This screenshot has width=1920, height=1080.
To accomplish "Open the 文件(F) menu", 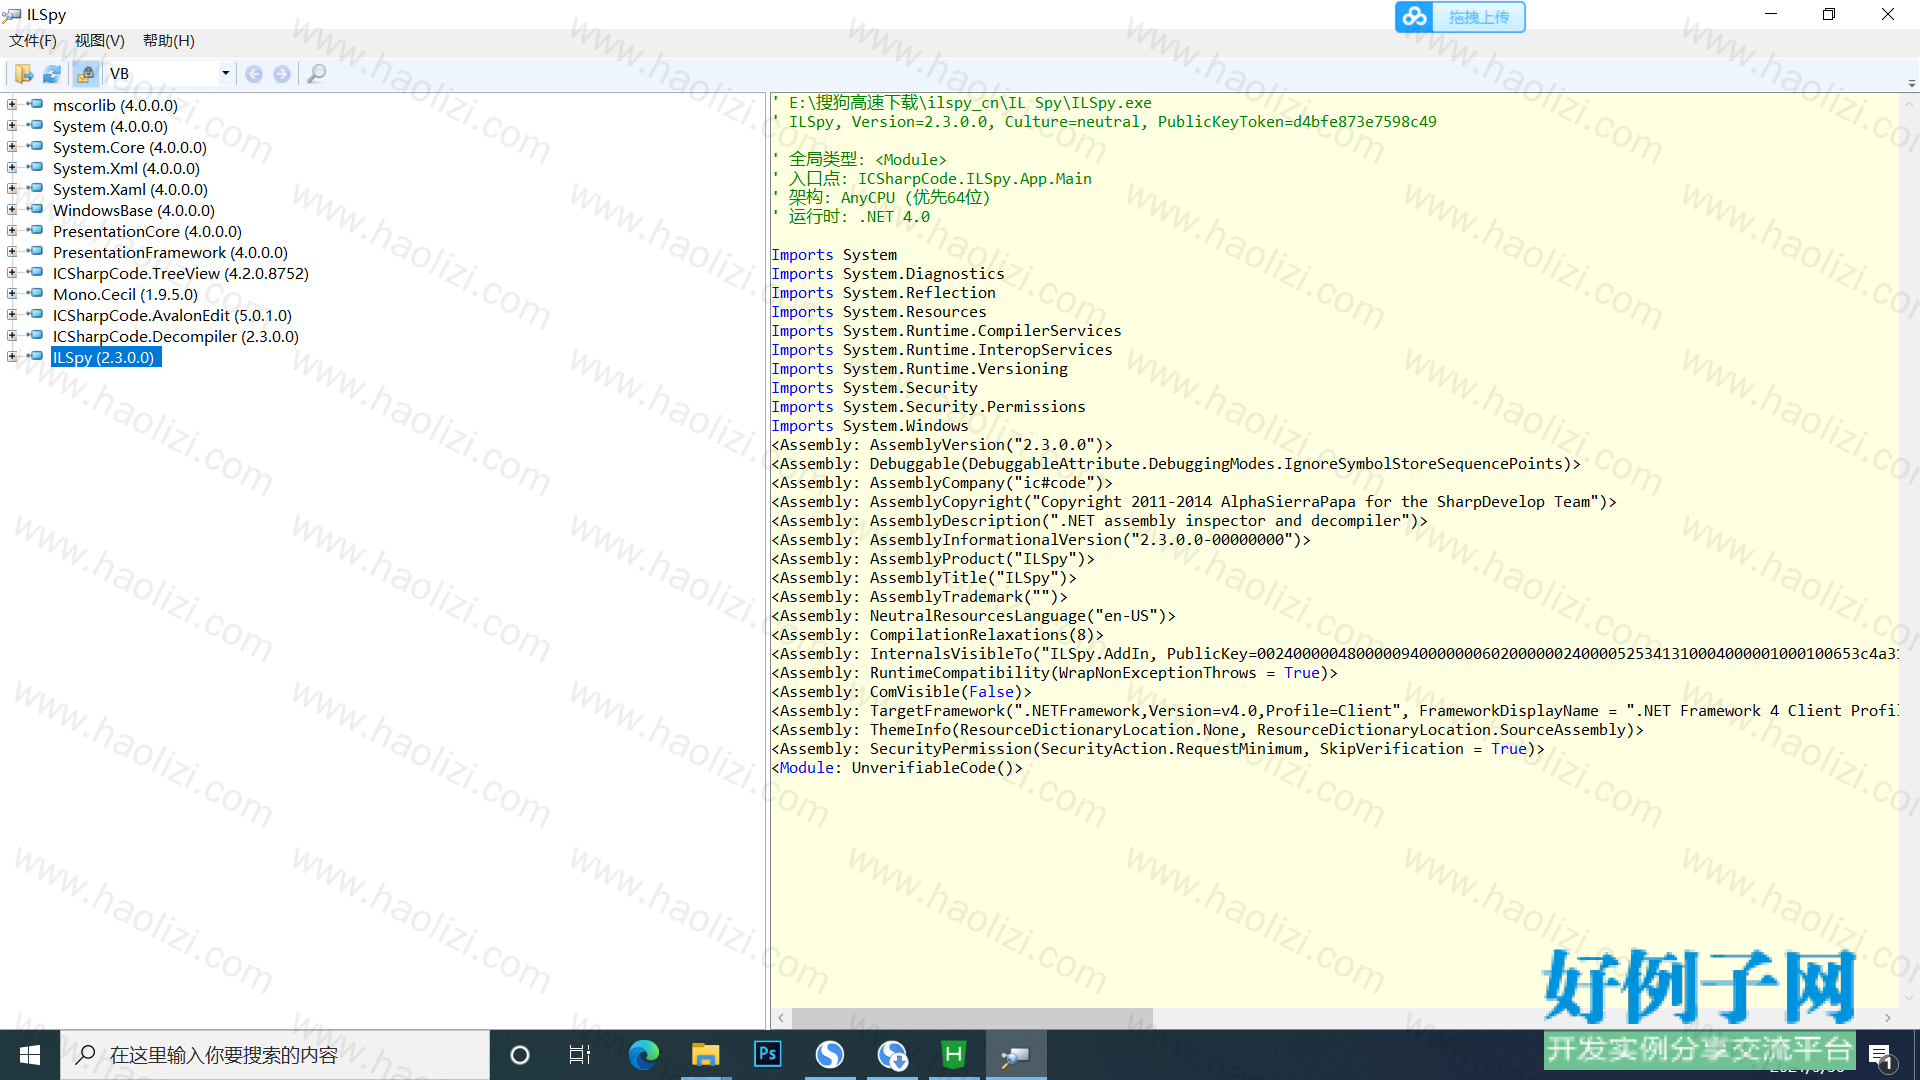I will tap(33, 41).
